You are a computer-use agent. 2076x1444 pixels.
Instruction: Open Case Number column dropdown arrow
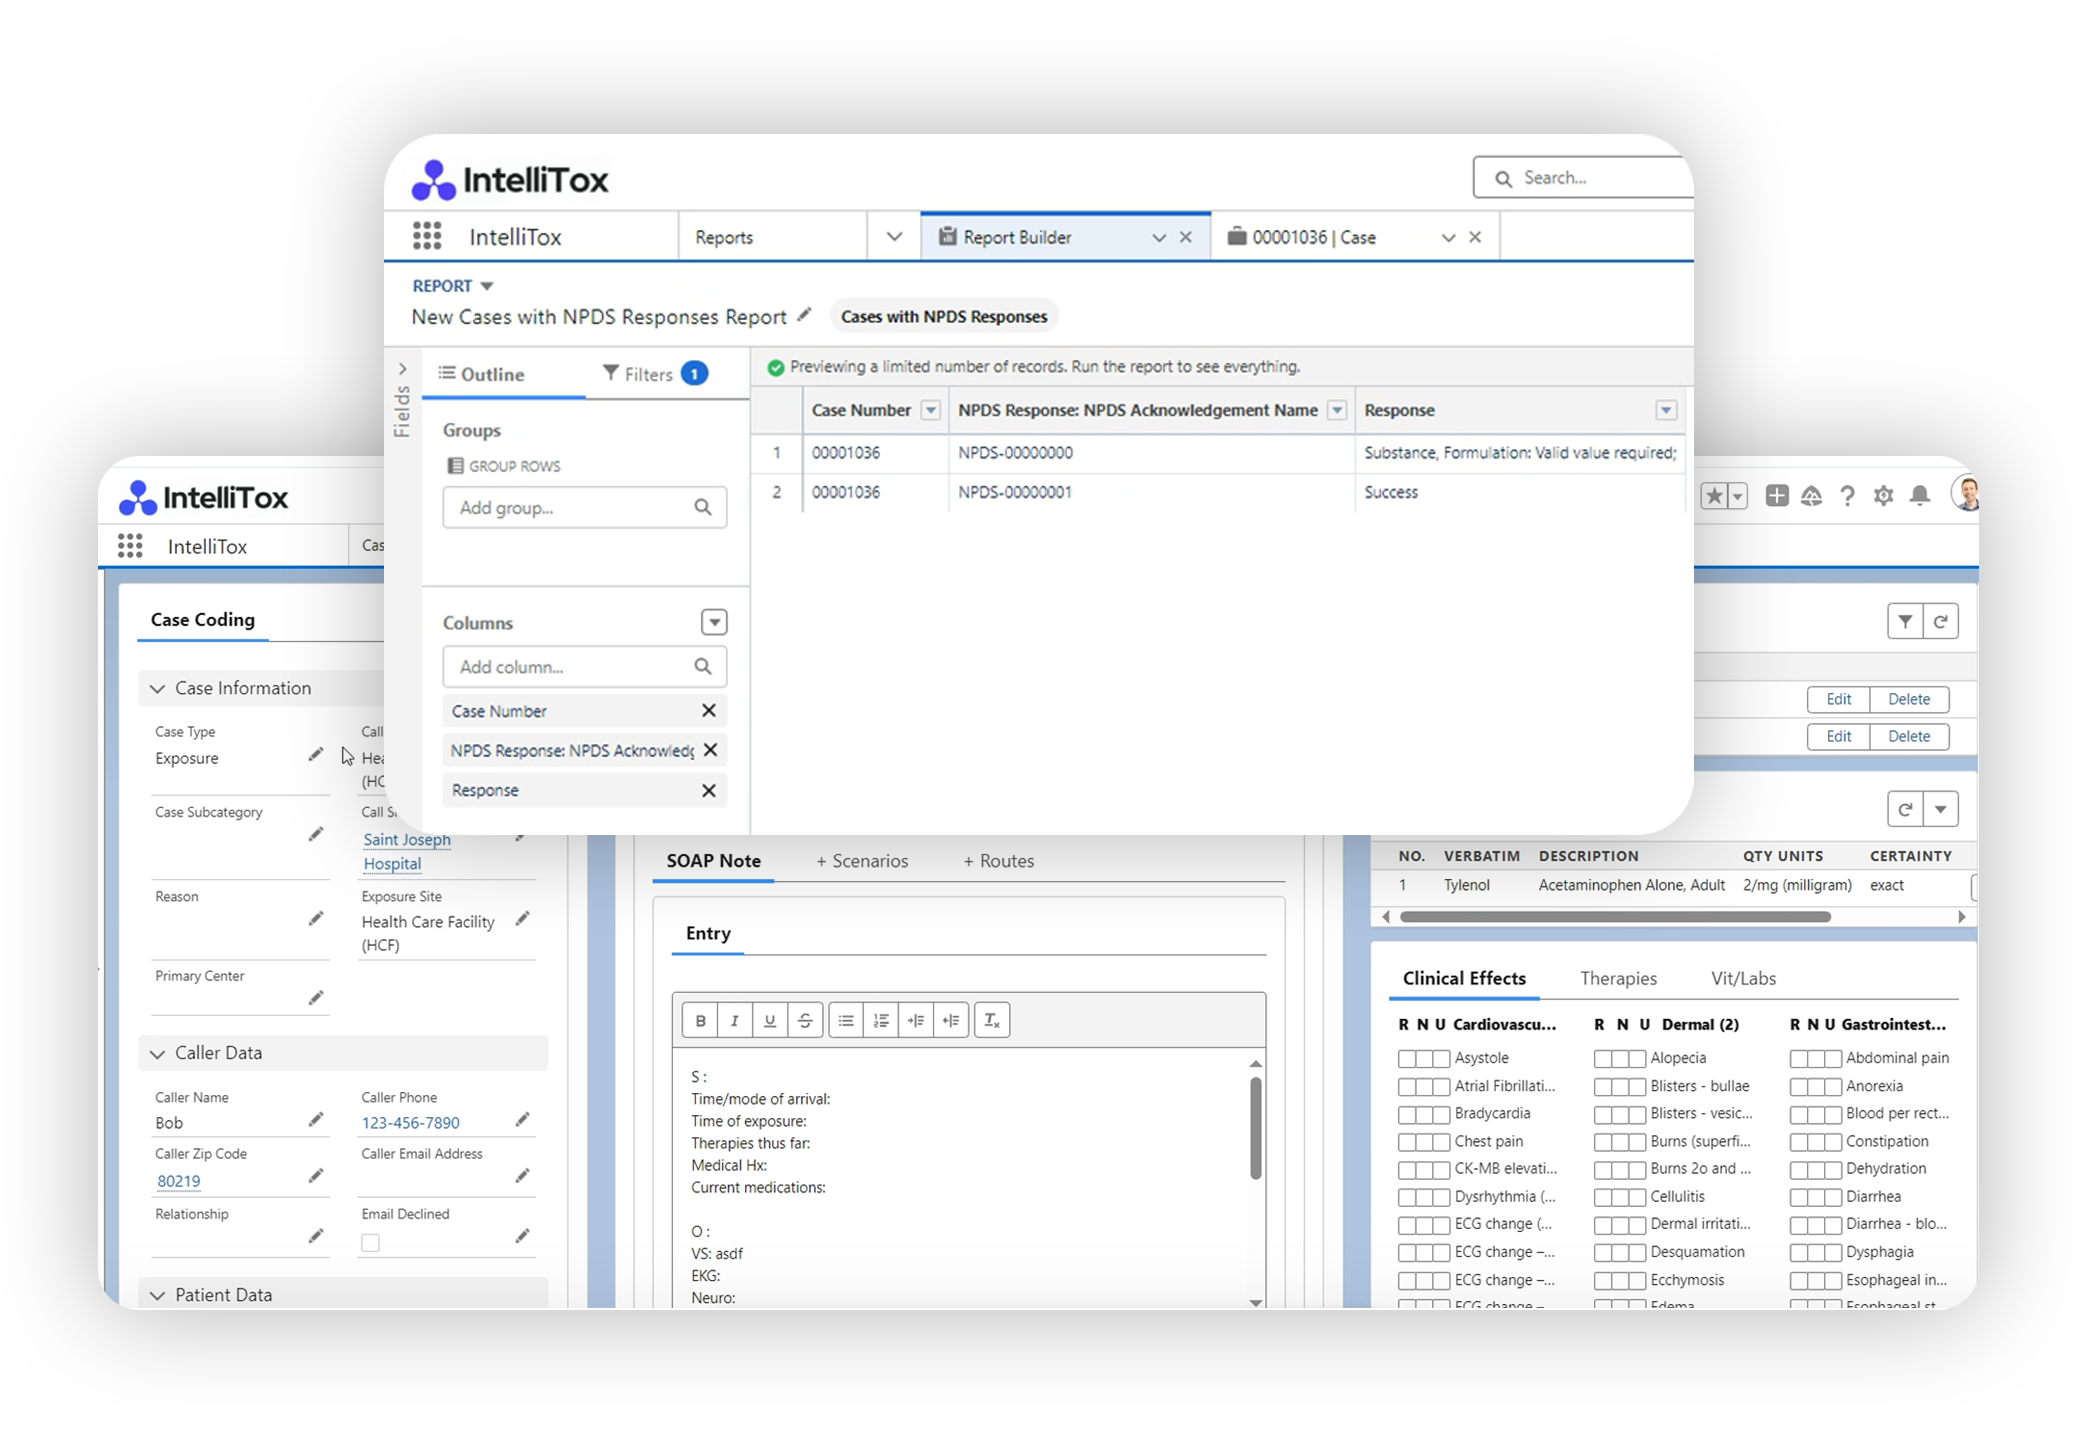coord(930,410)
